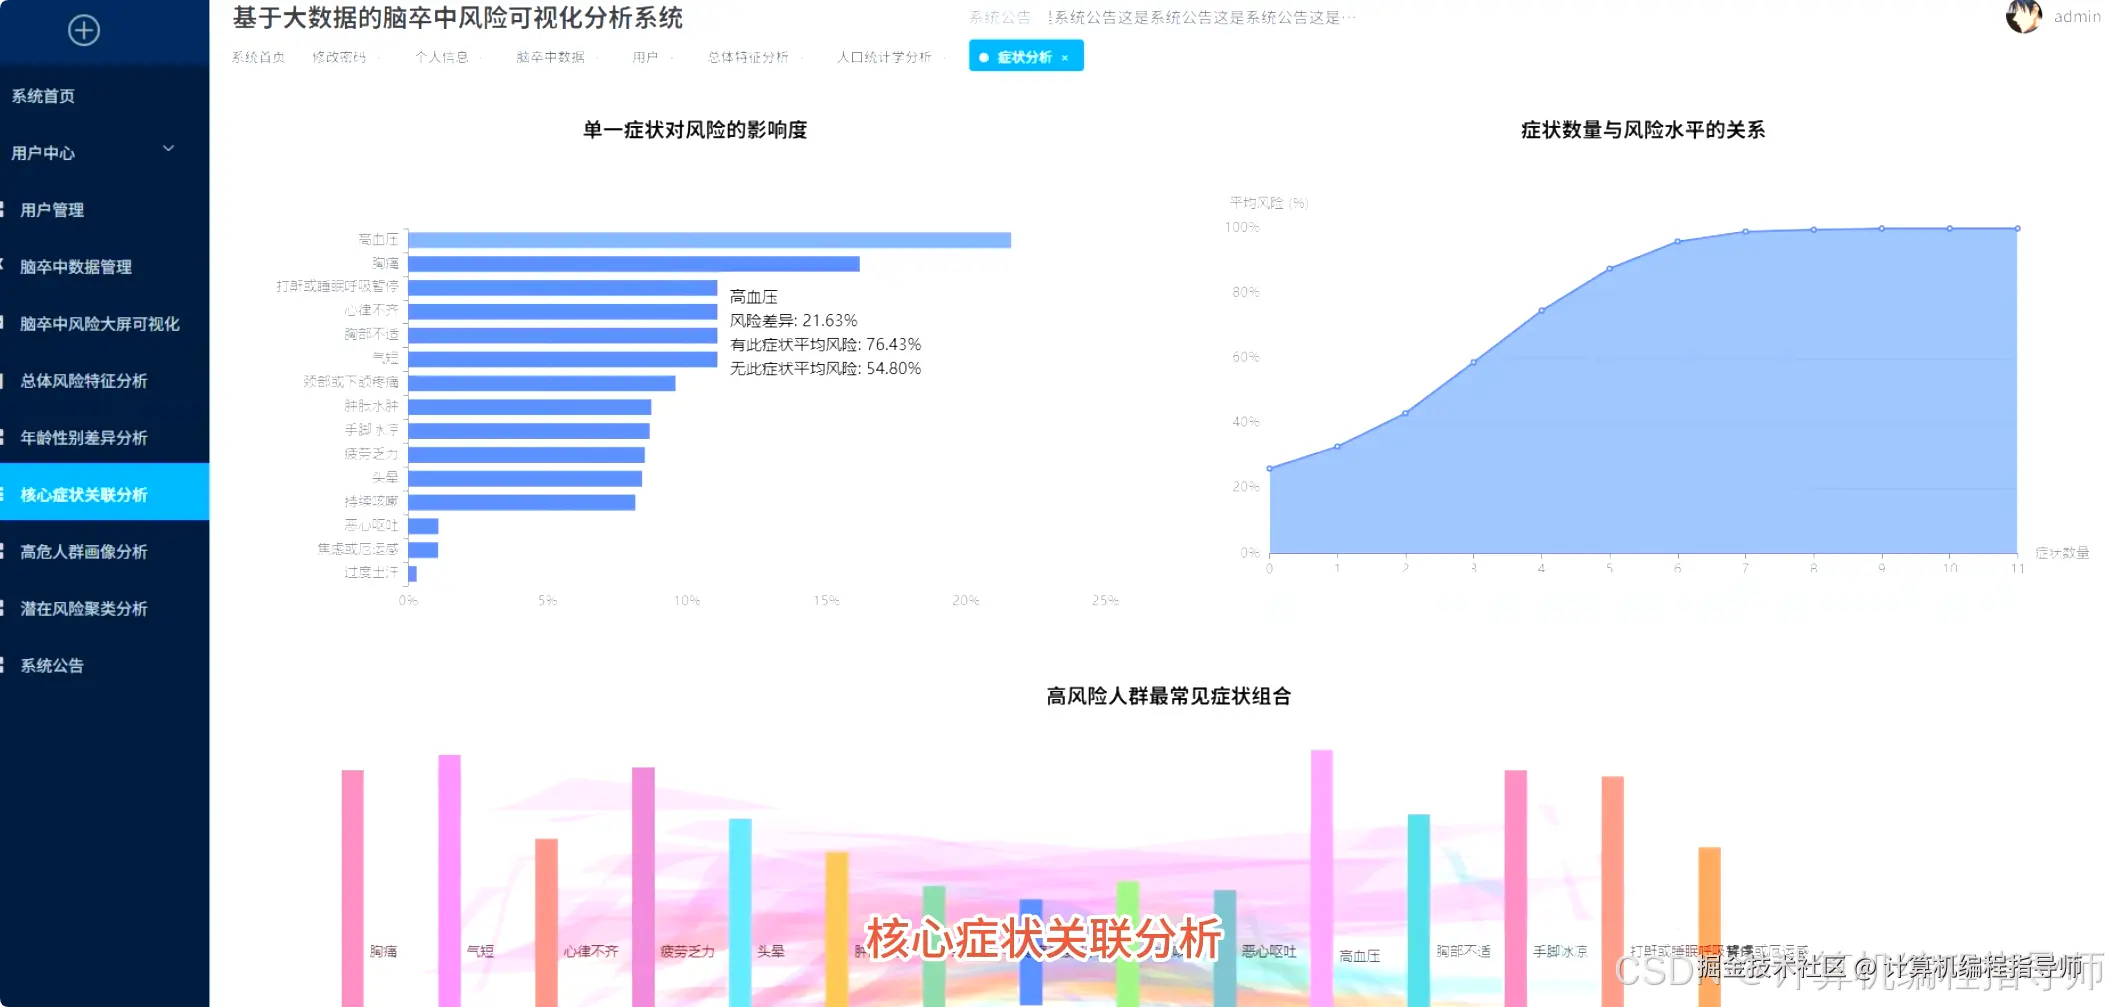Click the 单一症状对风险的影响度 chart title

(x=695, y=130)
